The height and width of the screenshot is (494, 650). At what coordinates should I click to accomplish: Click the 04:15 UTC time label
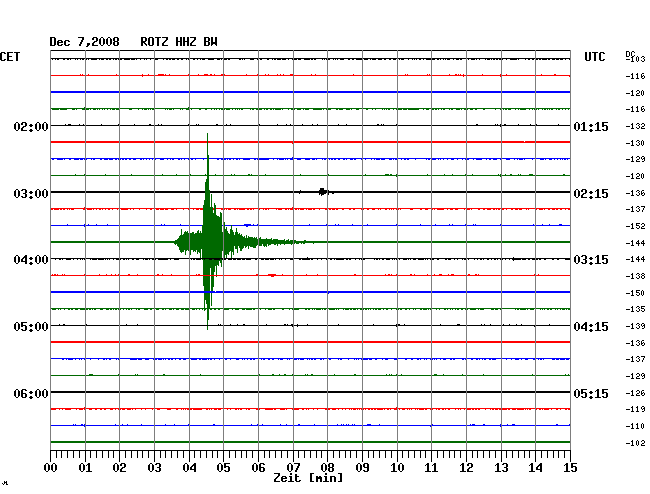pos(591,327)
